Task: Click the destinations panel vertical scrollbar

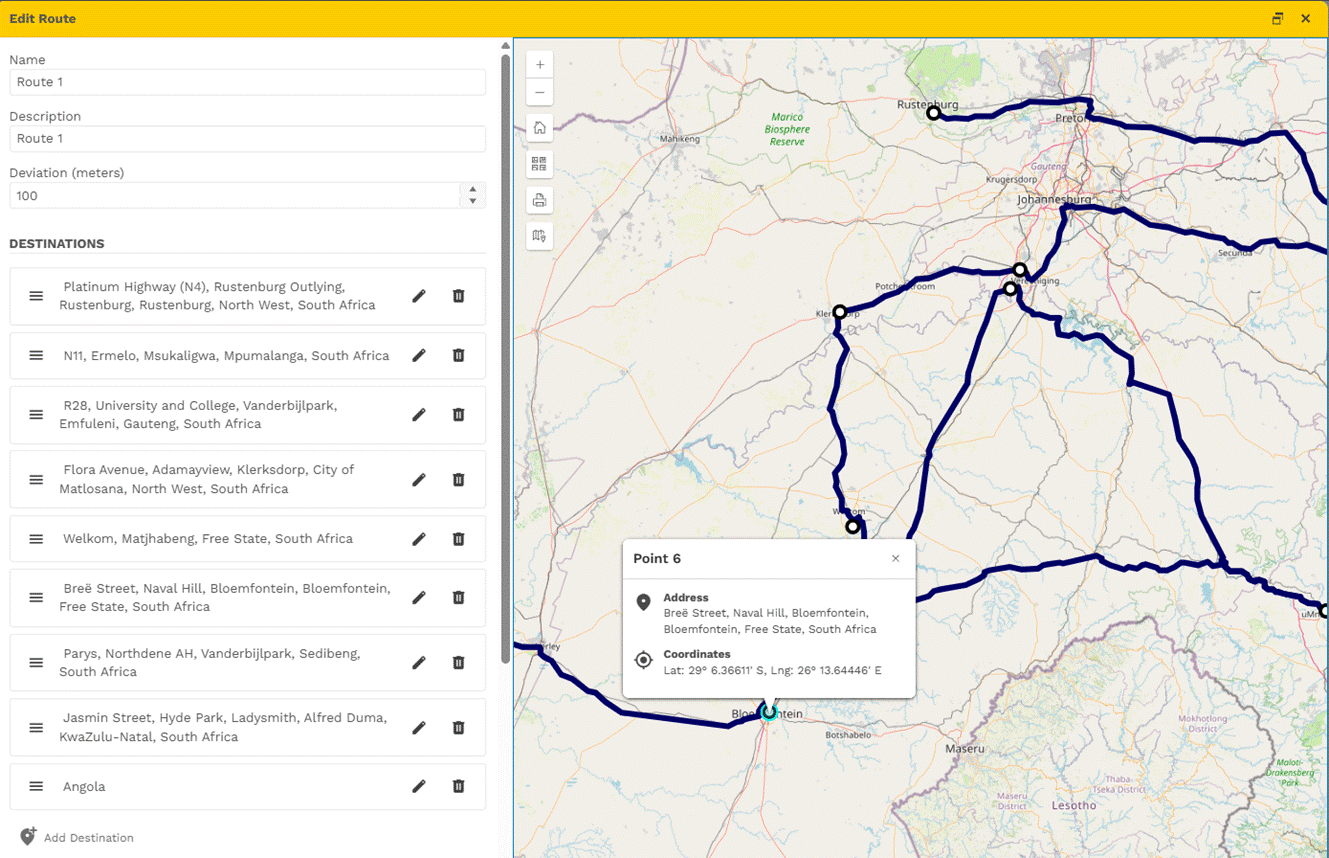Action: coord(506,360)
